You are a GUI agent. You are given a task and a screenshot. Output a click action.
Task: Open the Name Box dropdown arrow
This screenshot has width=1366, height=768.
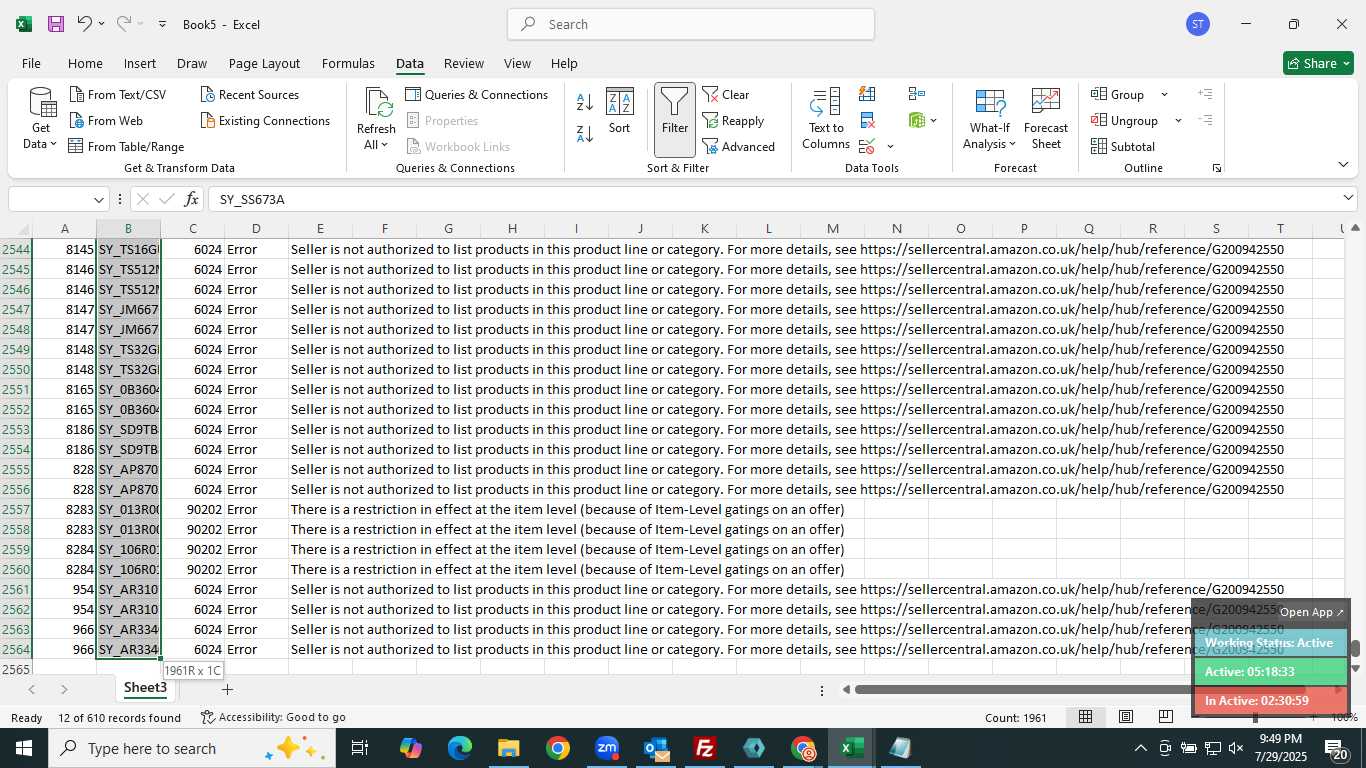point(99,199)
